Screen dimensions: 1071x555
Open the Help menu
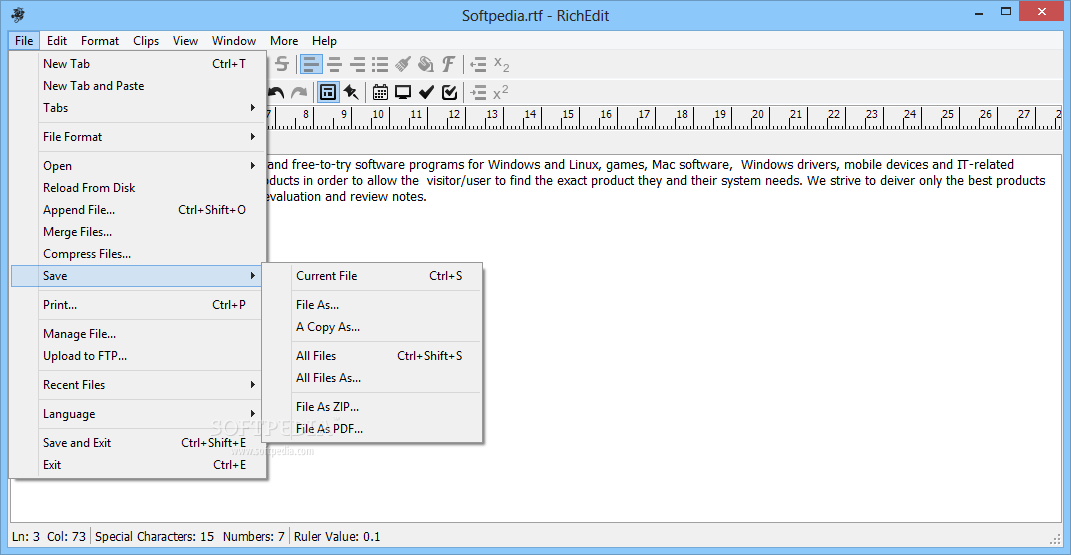click(x=324, y=41)
